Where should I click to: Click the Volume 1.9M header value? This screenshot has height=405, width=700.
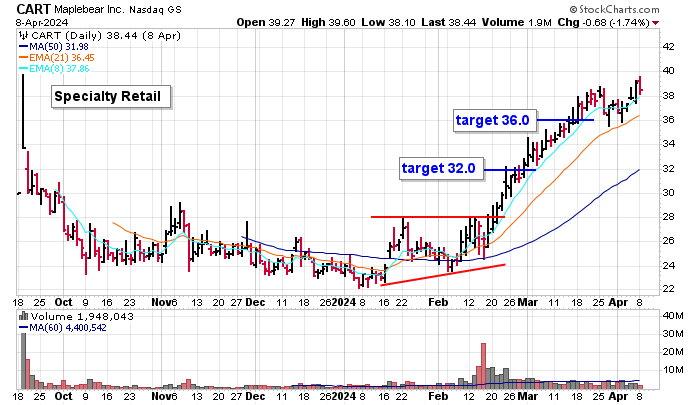click(x=517, y=22)
